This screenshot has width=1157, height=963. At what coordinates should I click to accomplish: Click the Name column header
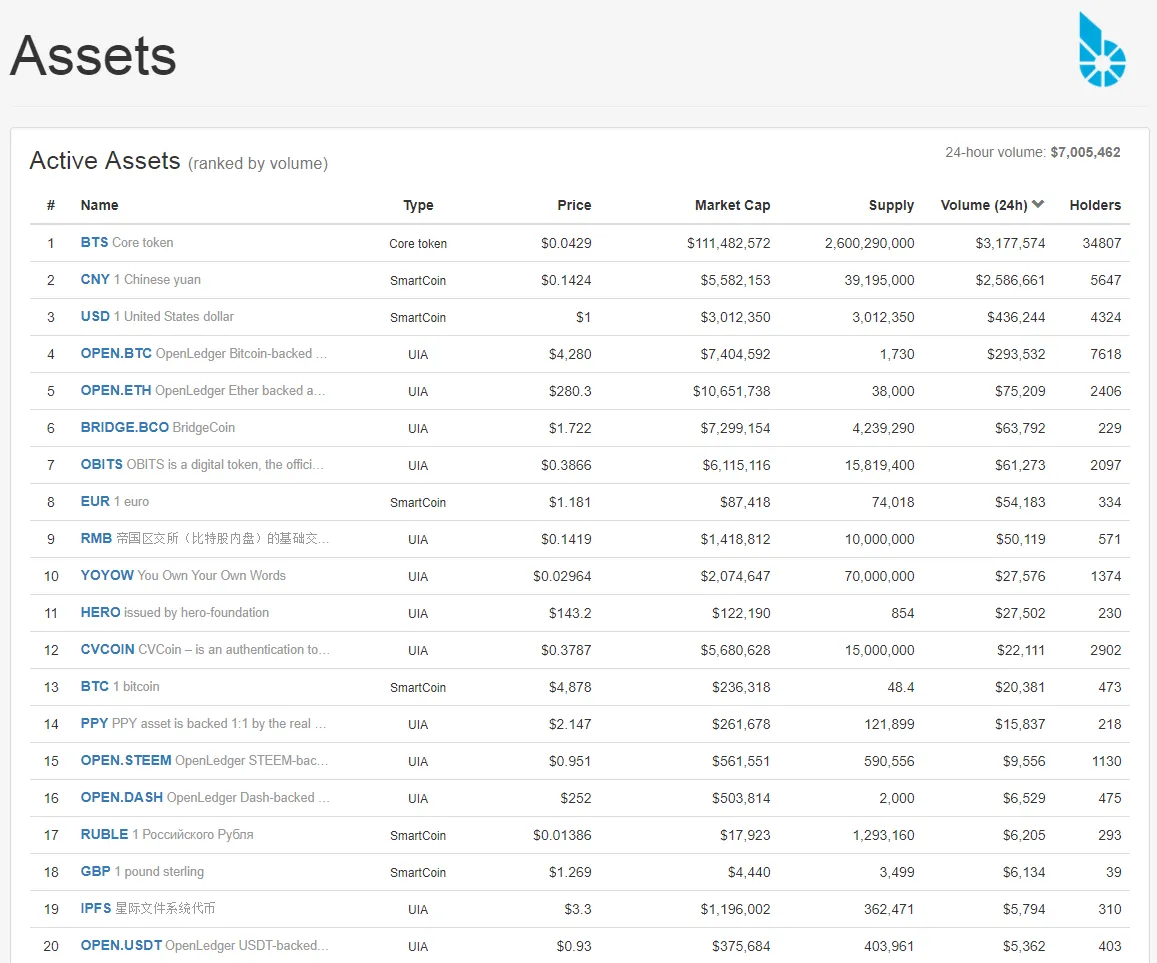pyautogui.click(x=99, y=205)
